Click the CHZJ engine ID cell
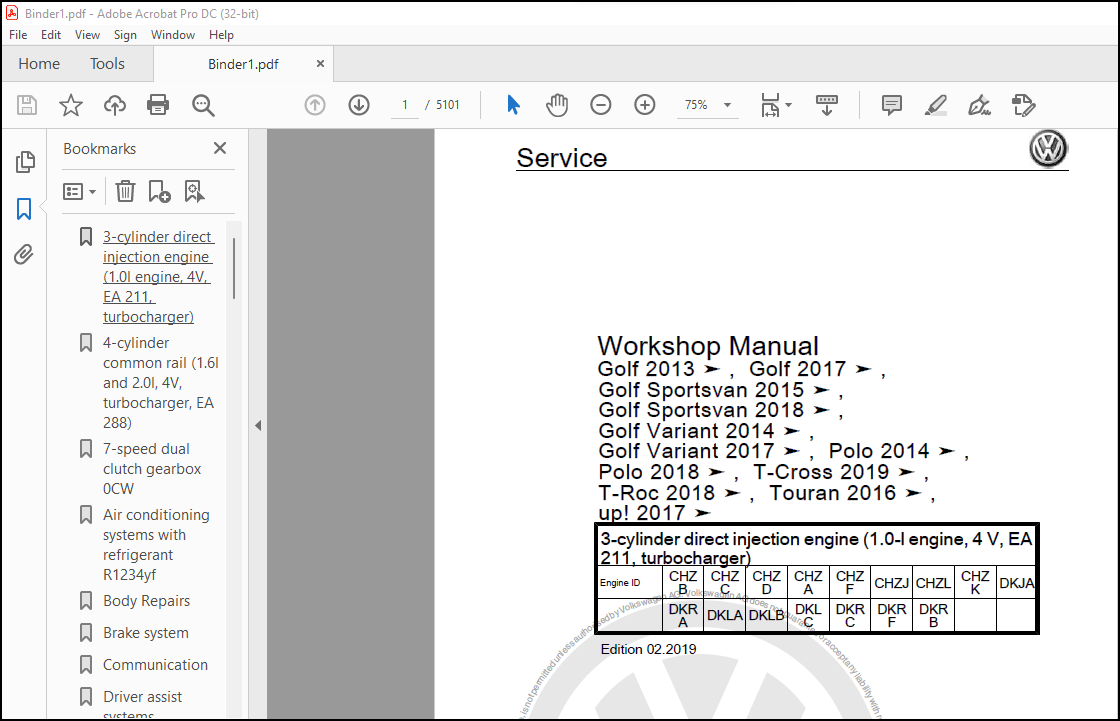 (x=891, y=583)
